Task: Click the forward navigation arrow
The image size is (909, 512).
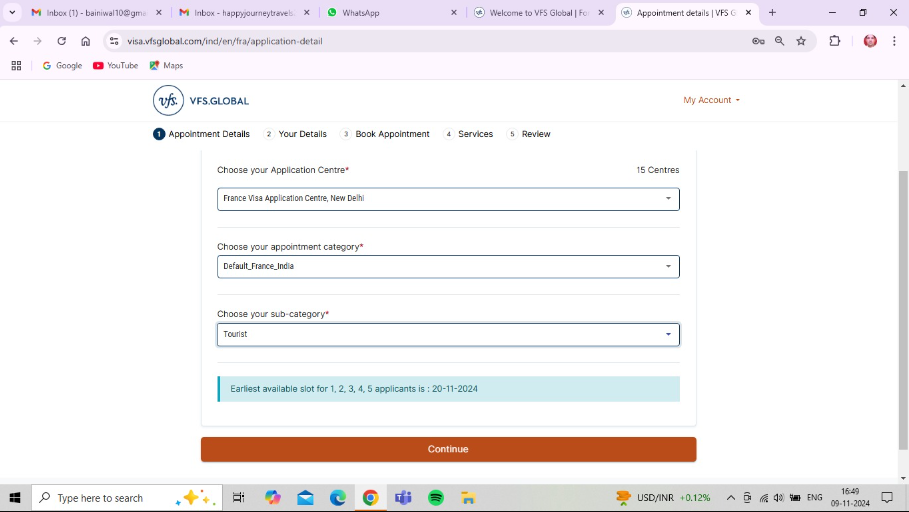Action: pos(38,41)
